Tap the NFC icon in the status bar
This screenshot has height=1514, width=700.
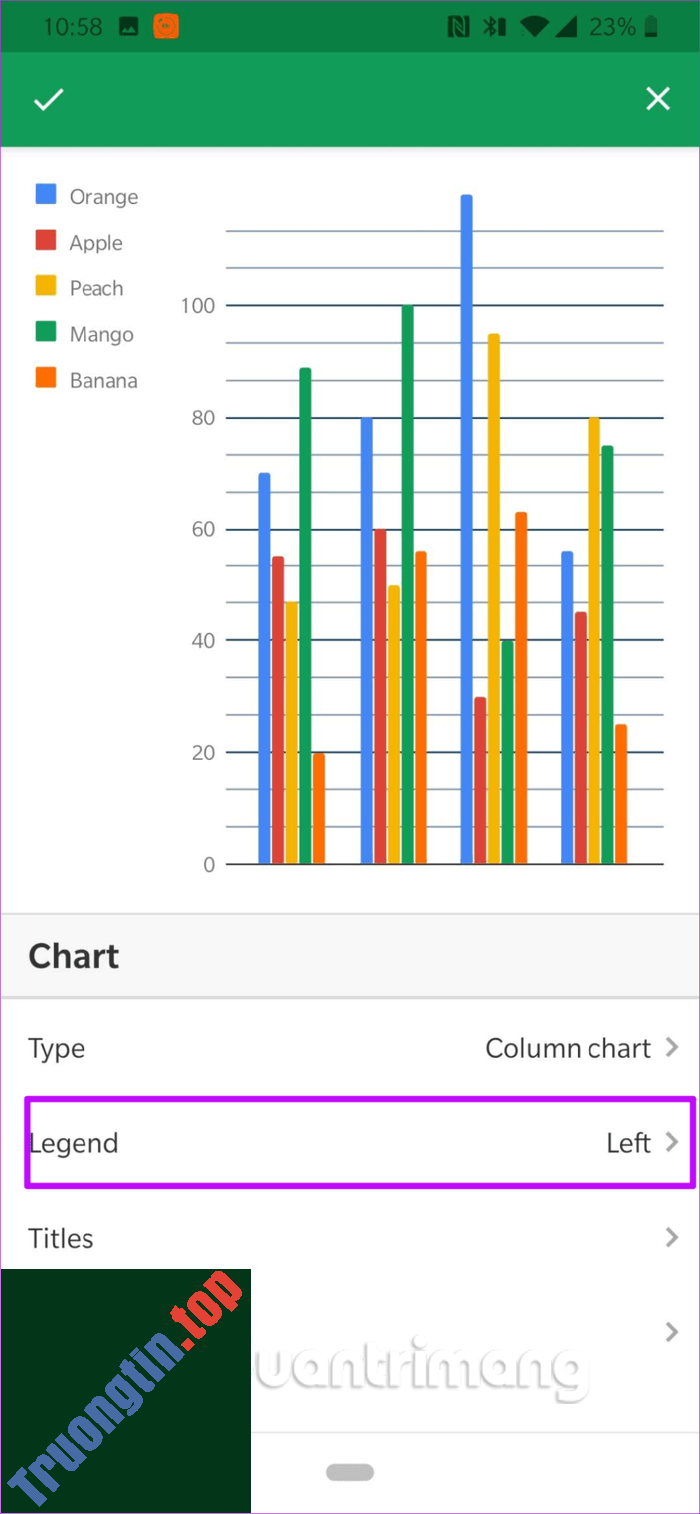click(459, 26)
